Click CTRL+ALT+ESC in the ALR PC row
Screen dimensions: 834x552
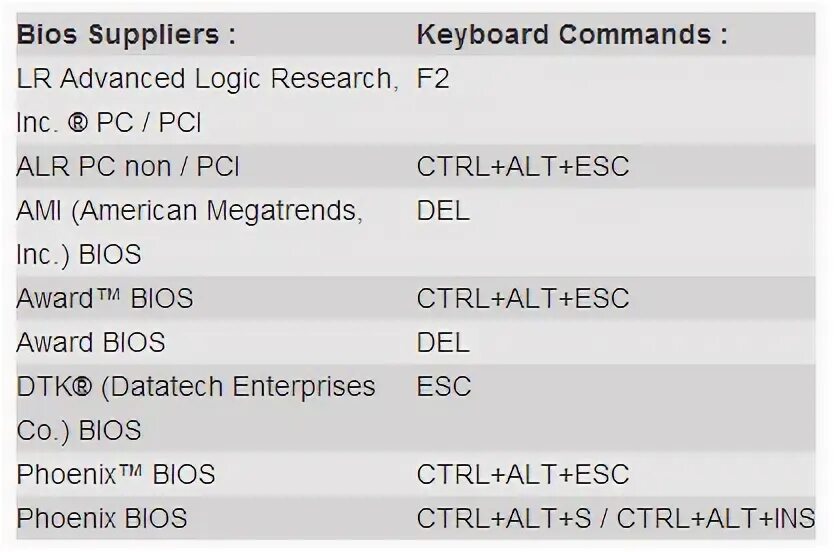pyautogui.click(x=522, y=166)
